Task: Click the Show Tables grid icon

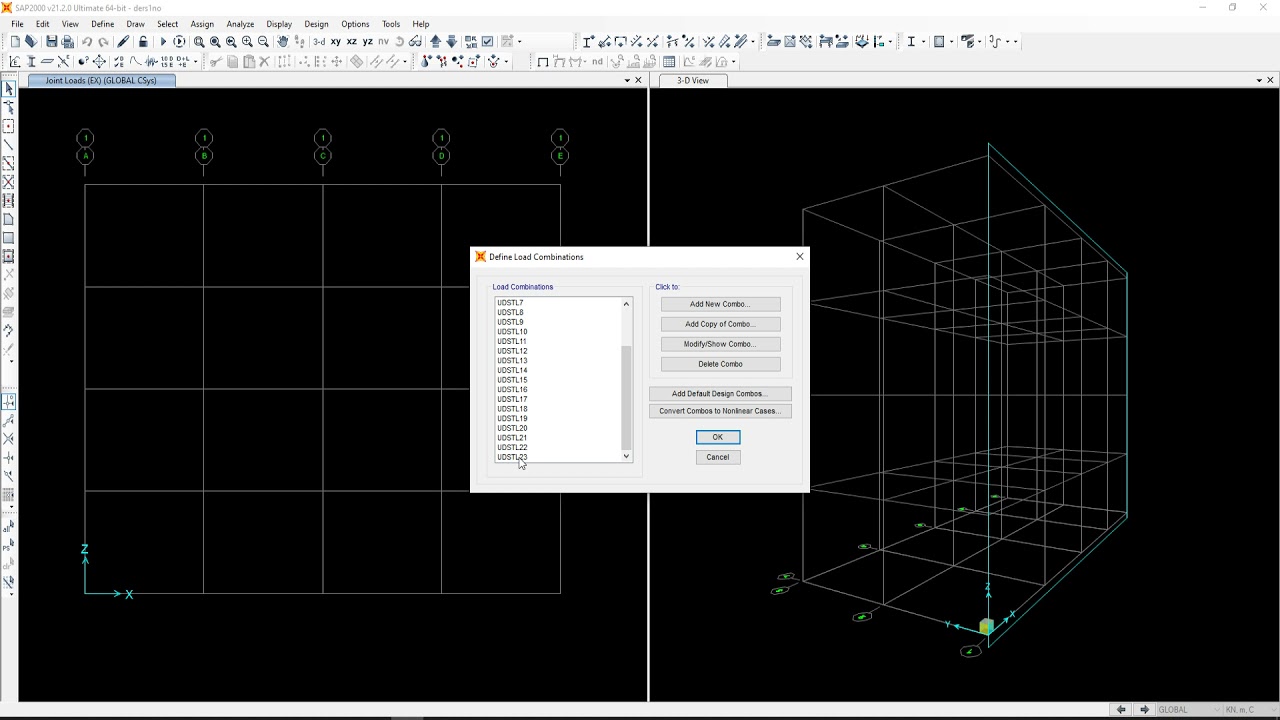Action: coord(669,62)
